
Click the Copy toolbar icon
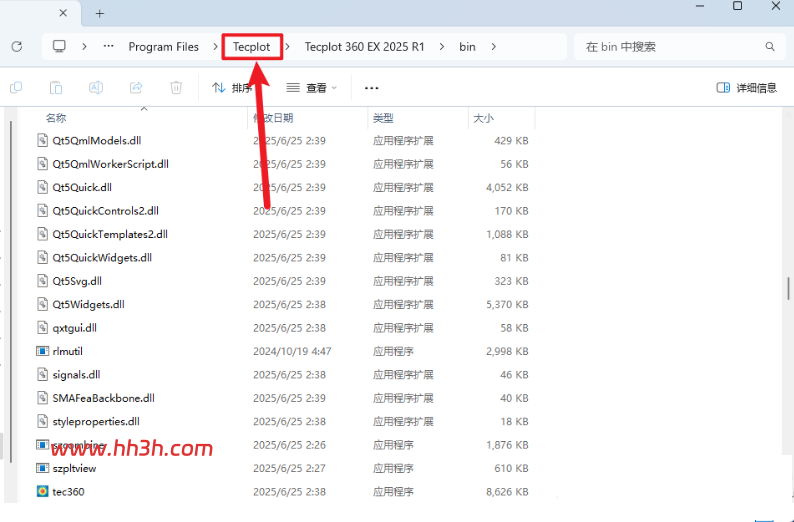(x=16, y=88)
